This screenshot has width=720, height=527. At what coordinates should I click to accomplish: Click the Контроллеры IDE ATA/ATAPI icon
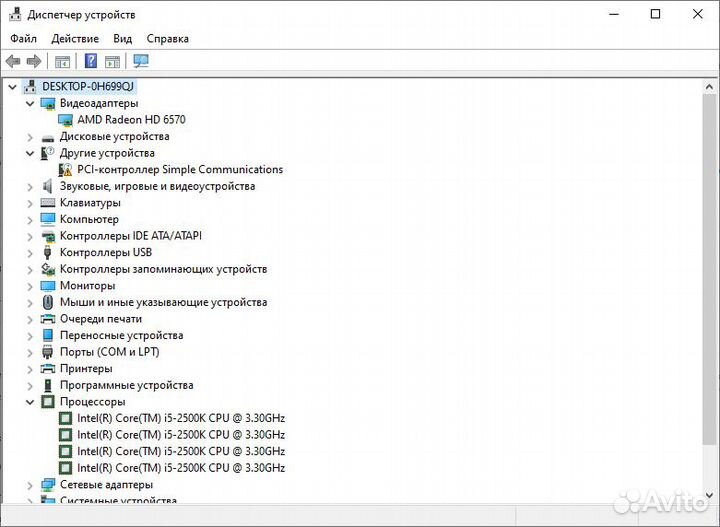click(48, 236)
